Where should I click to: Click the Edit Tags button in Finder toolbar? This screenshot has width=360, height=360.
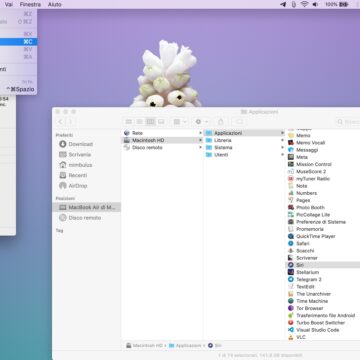[239, 122]
